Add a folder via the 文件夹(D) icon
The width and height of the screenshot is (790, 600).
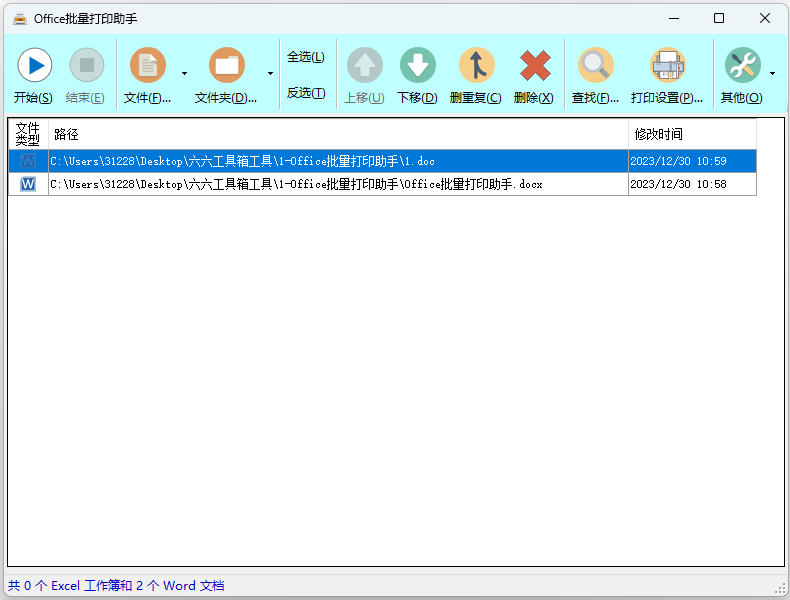coord(227,65)
